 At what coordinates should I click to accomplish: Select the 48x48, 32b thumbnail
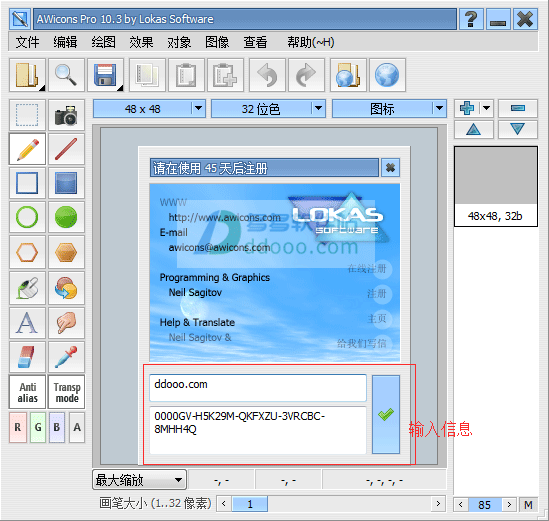point(496,186)
